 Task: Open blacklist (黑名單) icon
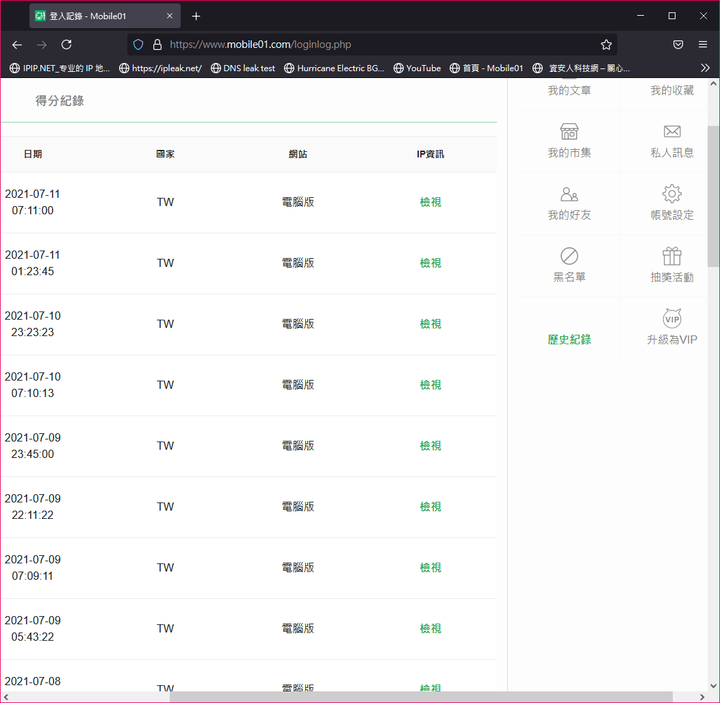[569, 256]
